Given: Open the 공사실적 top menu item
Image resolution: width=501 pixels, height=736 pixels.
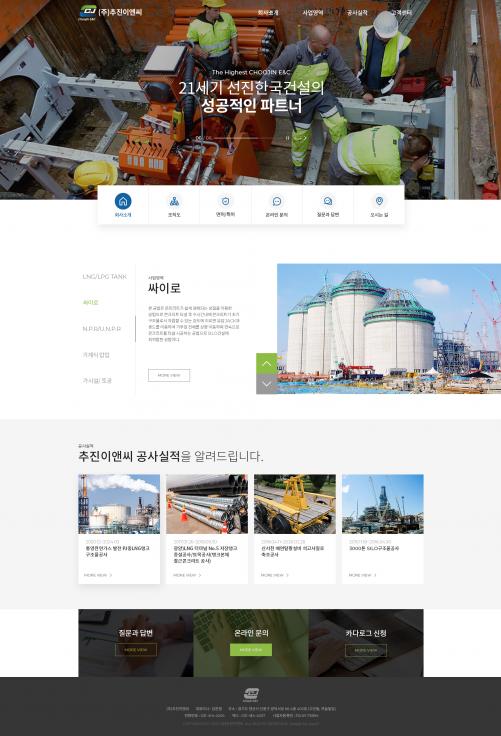Looking at the screenshot, I should click(357, 13).
